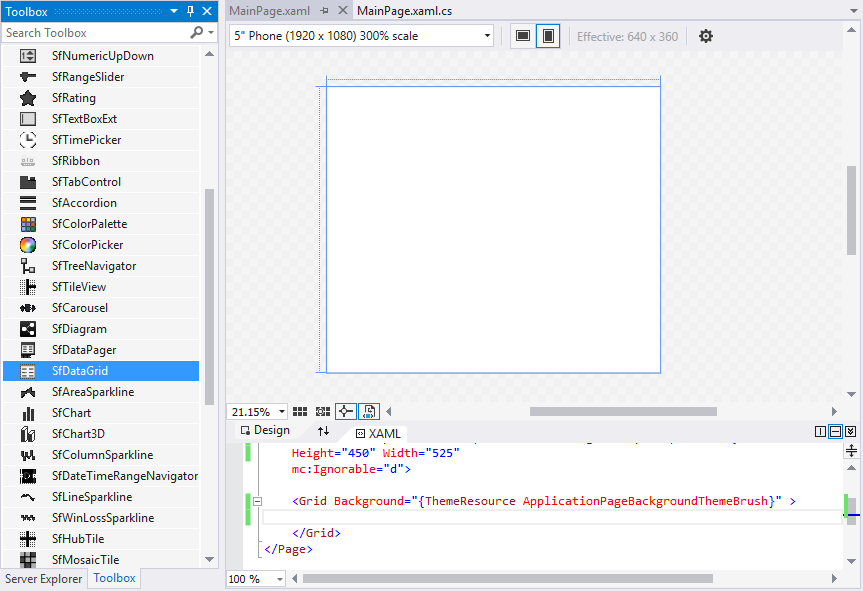This screenshot has width=863, height=591.
Task: Switch designer to landscape orientation
Action: coord(523,36)
